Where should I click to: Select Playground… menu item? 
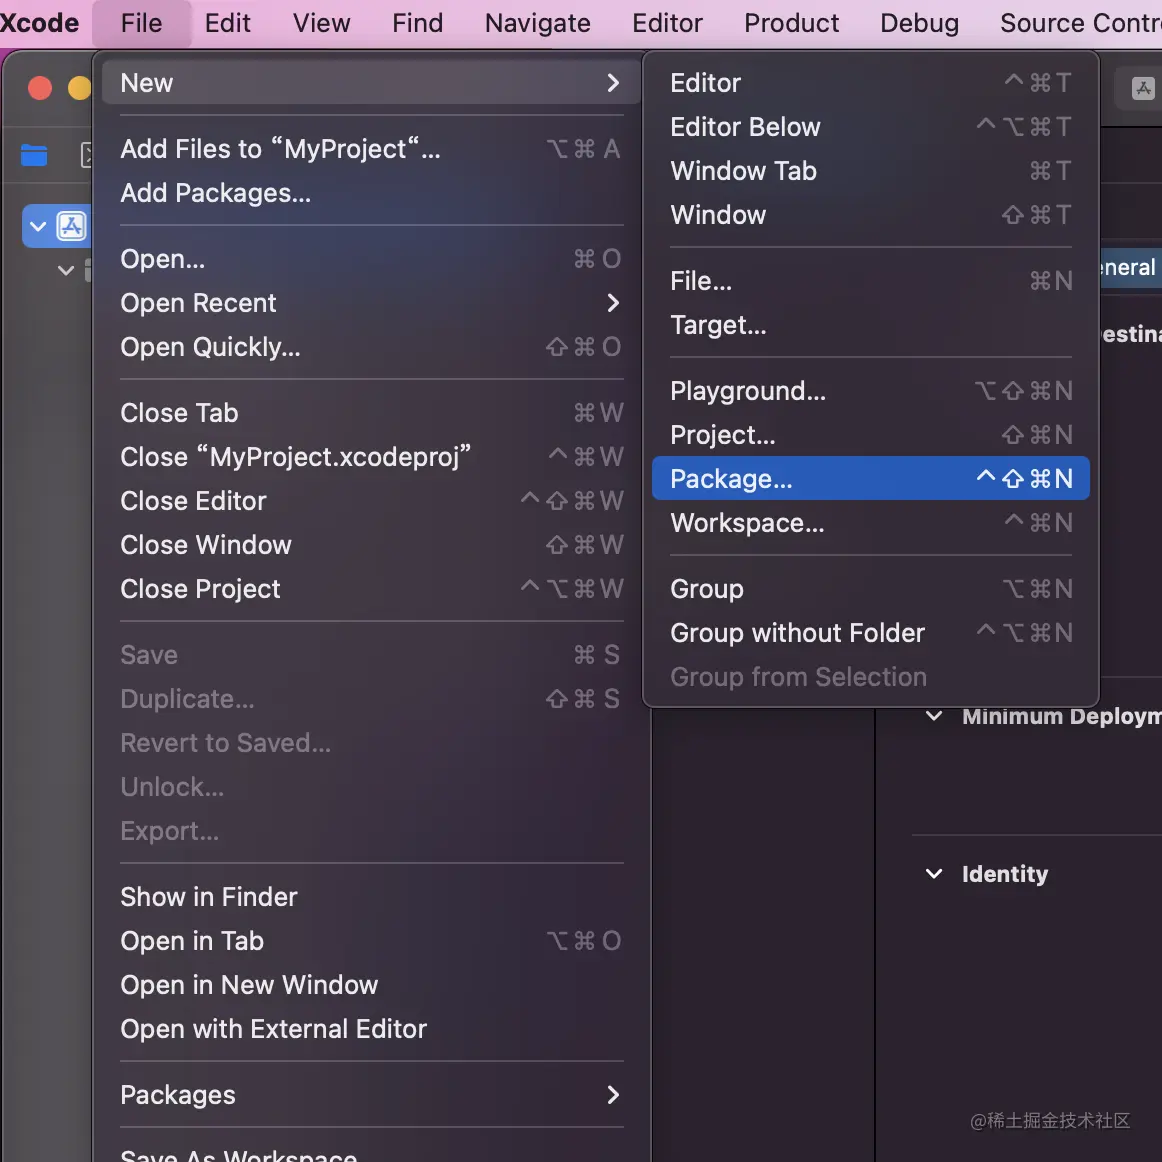click(x=871, y=391)
